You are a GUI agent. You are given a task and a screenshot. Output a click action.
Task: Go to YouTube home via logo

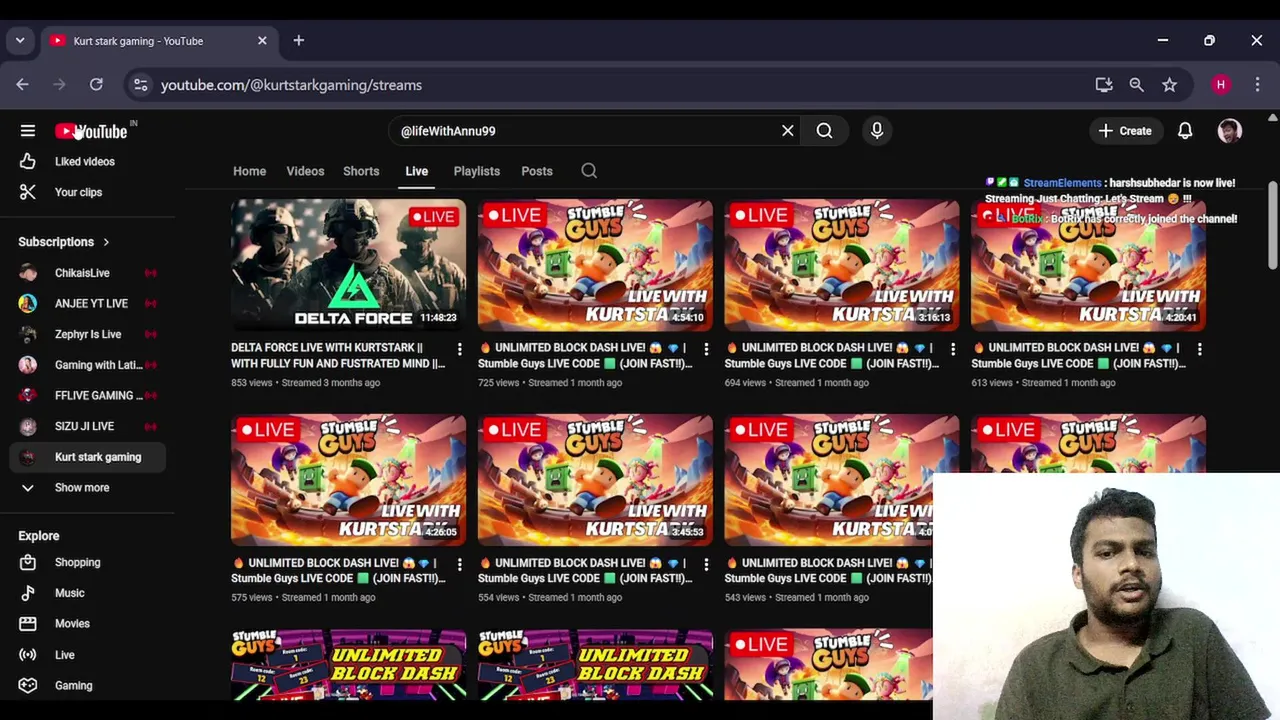tap(91, 131)
